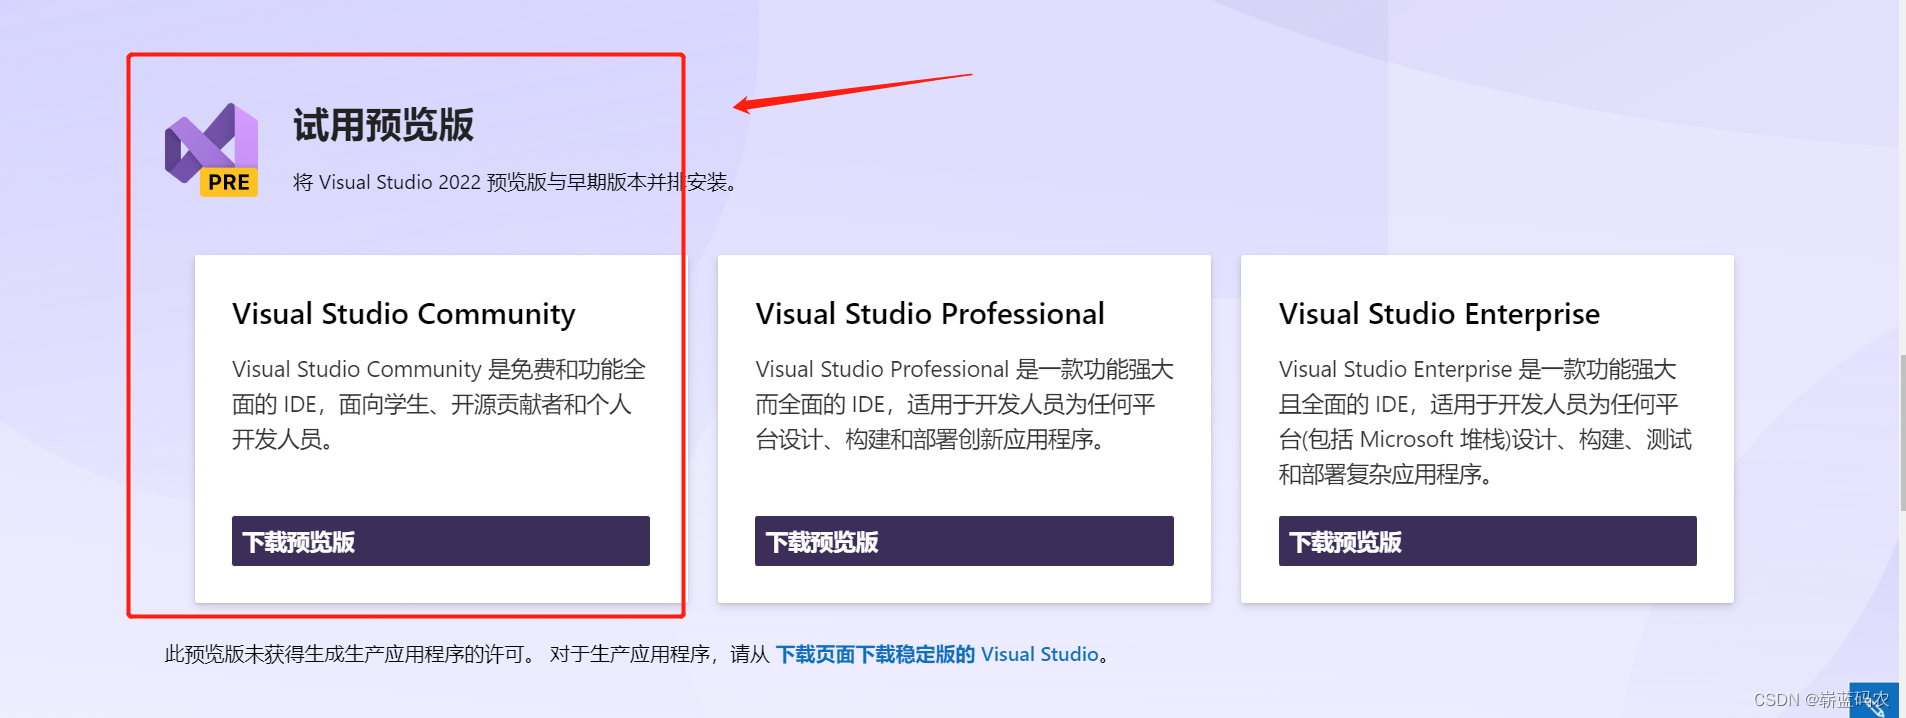Click the blue feedback icon at the bottom corner

pos(1874,700)
